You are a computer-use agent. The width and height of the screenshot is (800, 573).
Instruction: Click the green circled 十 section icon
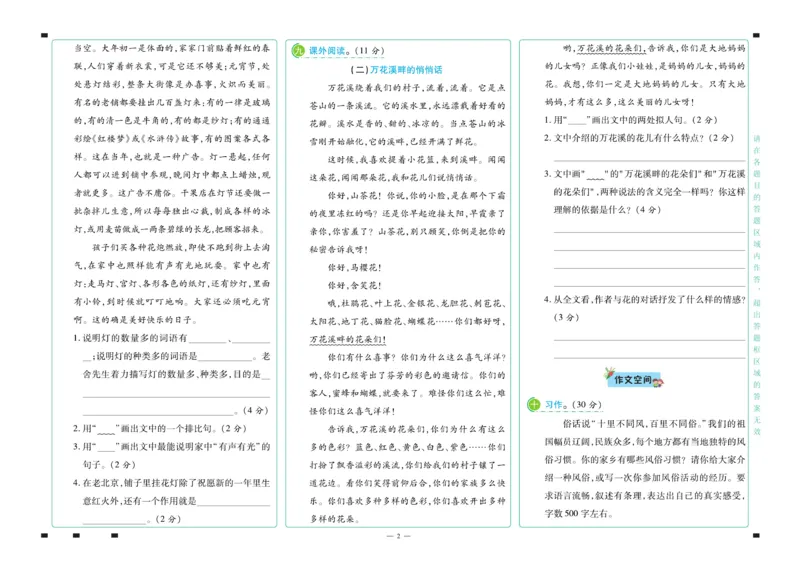coord(534,405)
